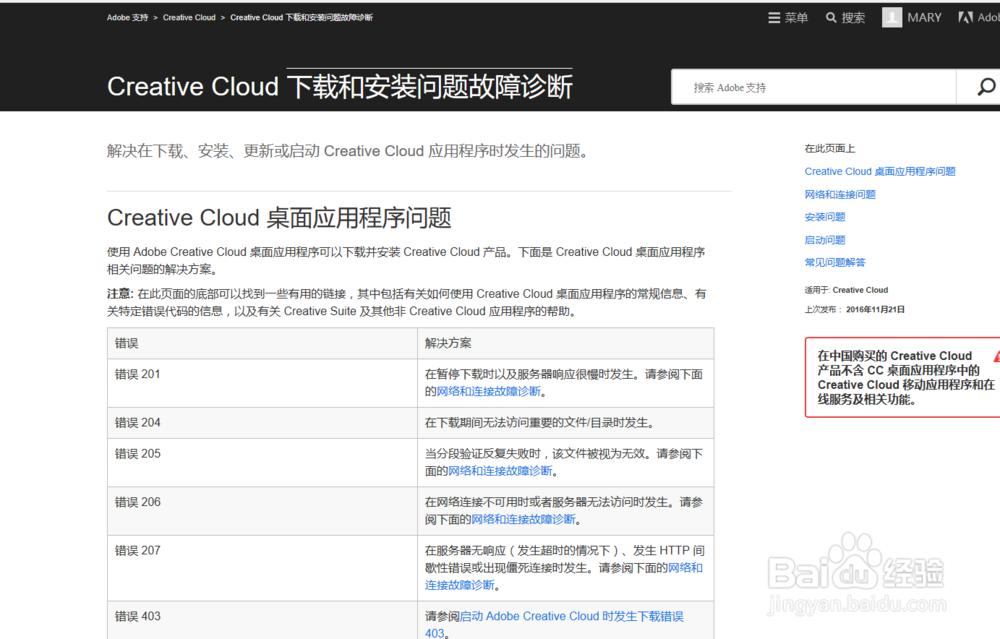1000x639 pixels.
Task: Select the 错误 207 table cell
Action: coord(262,568)
